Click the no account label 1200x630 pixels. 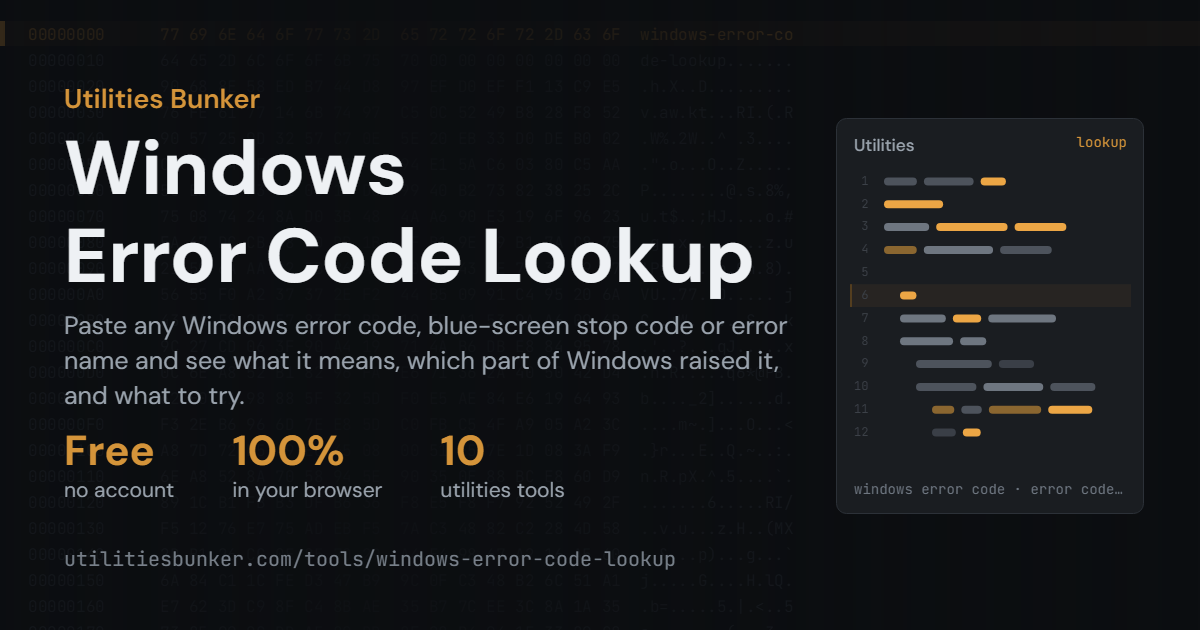click(x=119, y=490)
